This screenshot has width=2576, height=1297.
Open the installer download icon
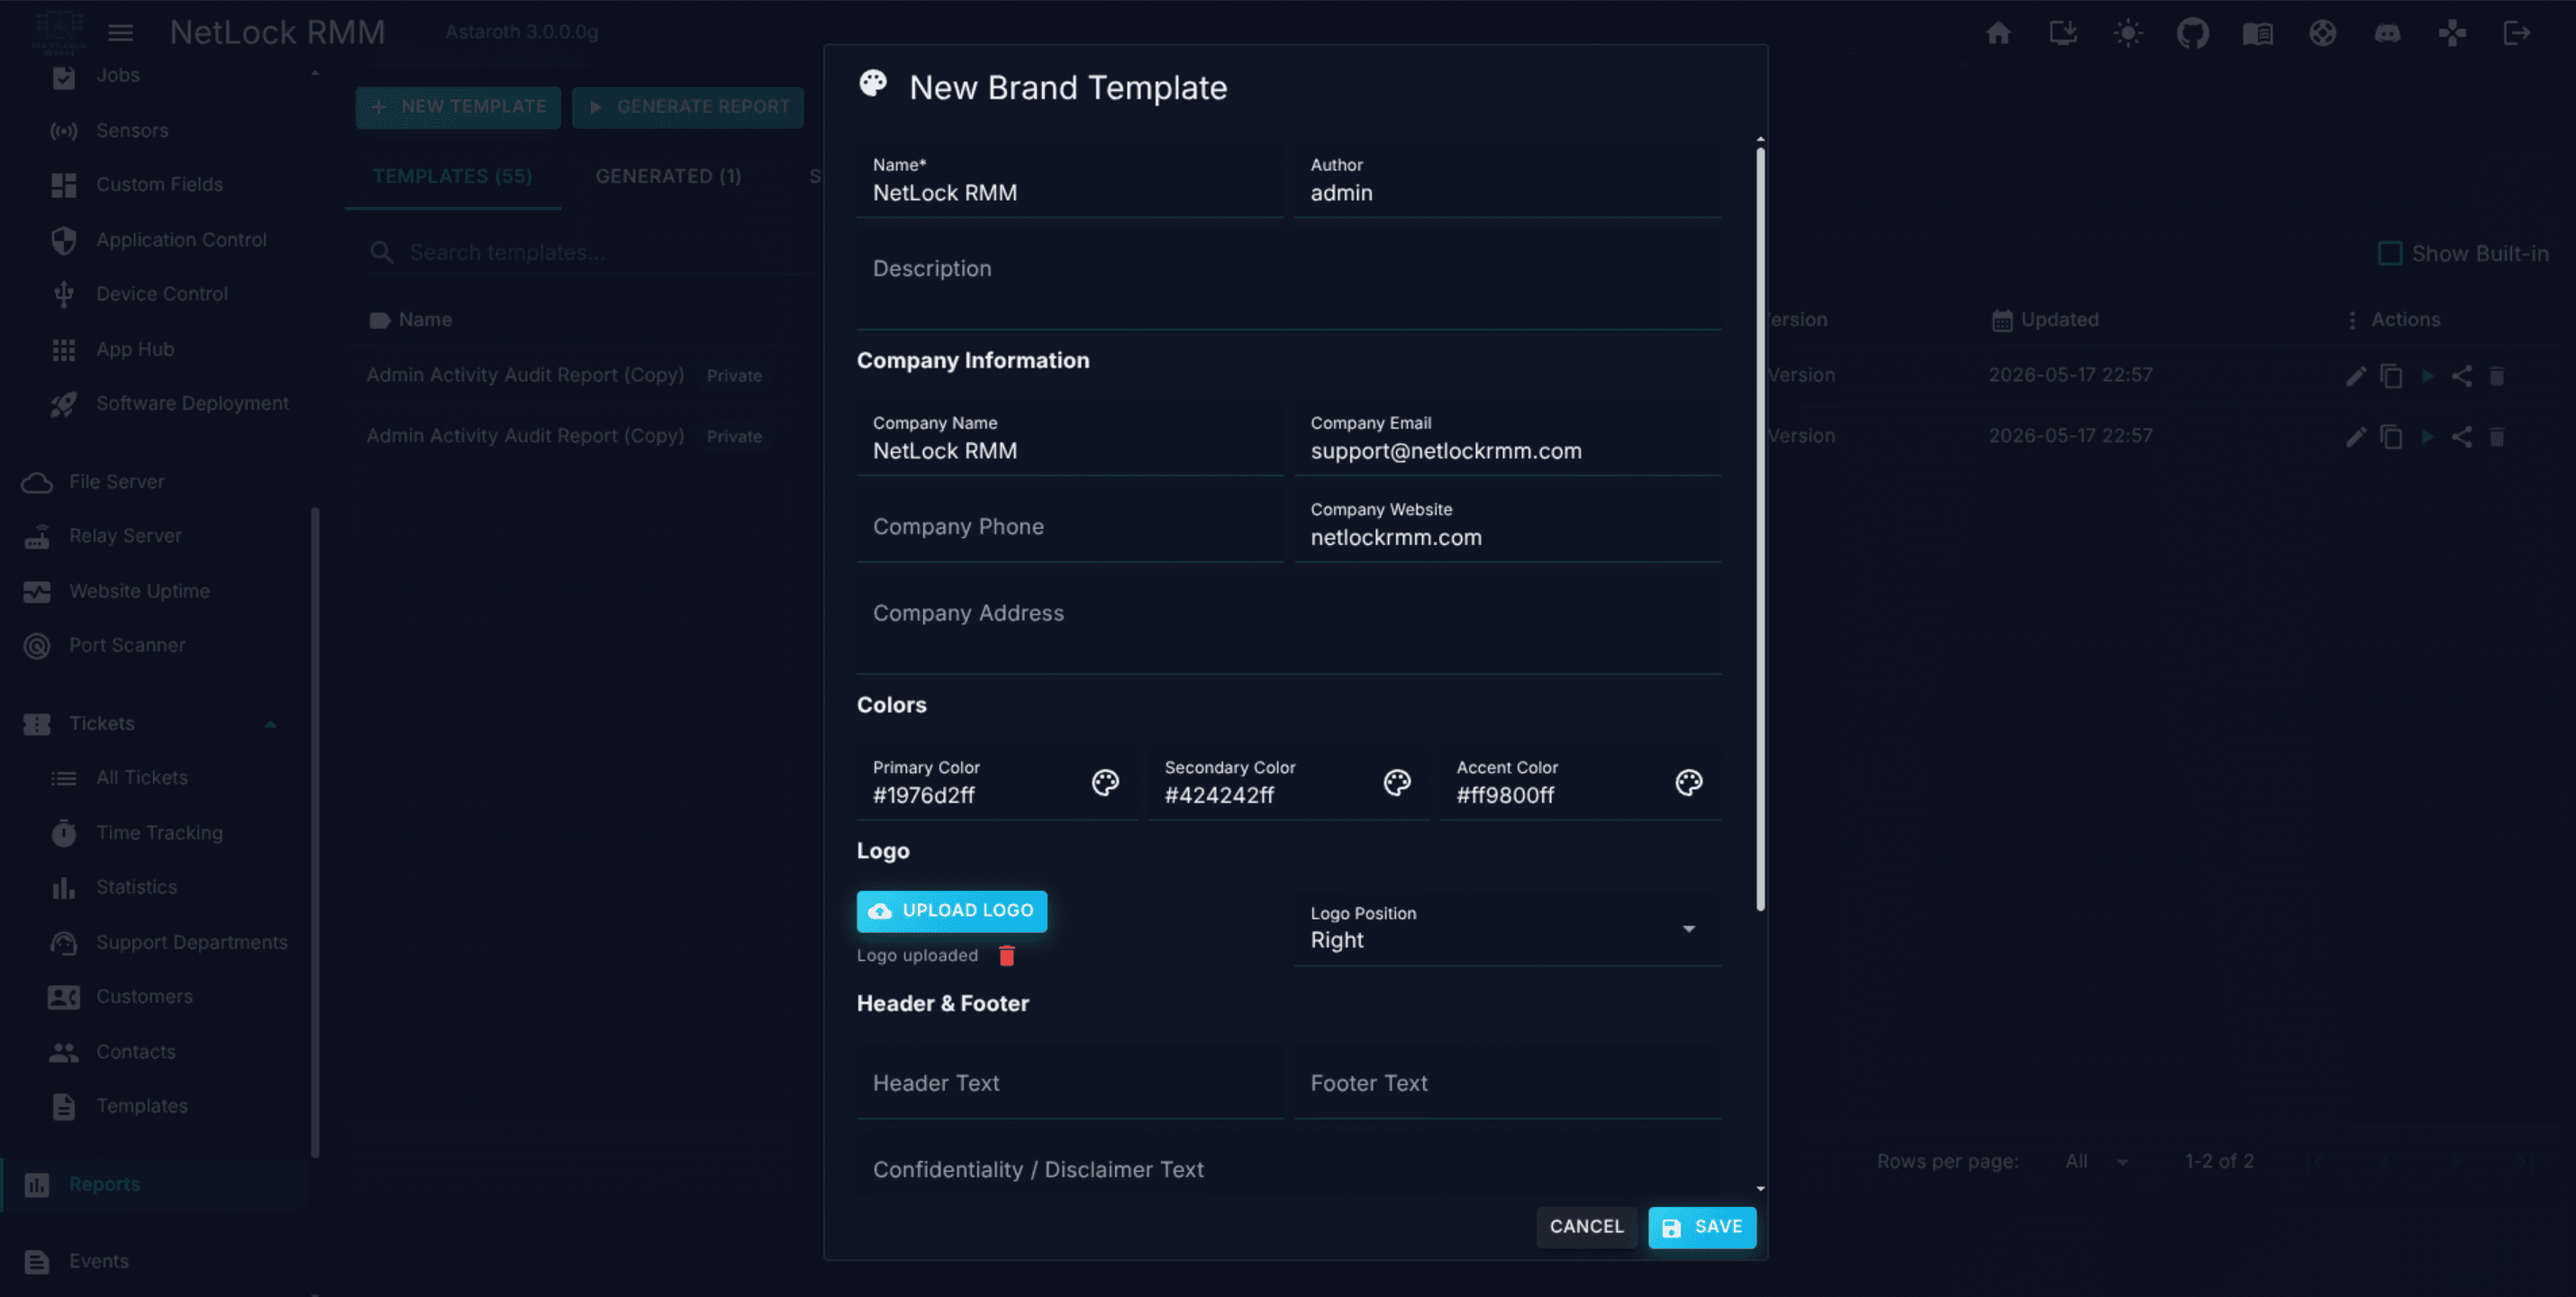[x=2062, y=33]
